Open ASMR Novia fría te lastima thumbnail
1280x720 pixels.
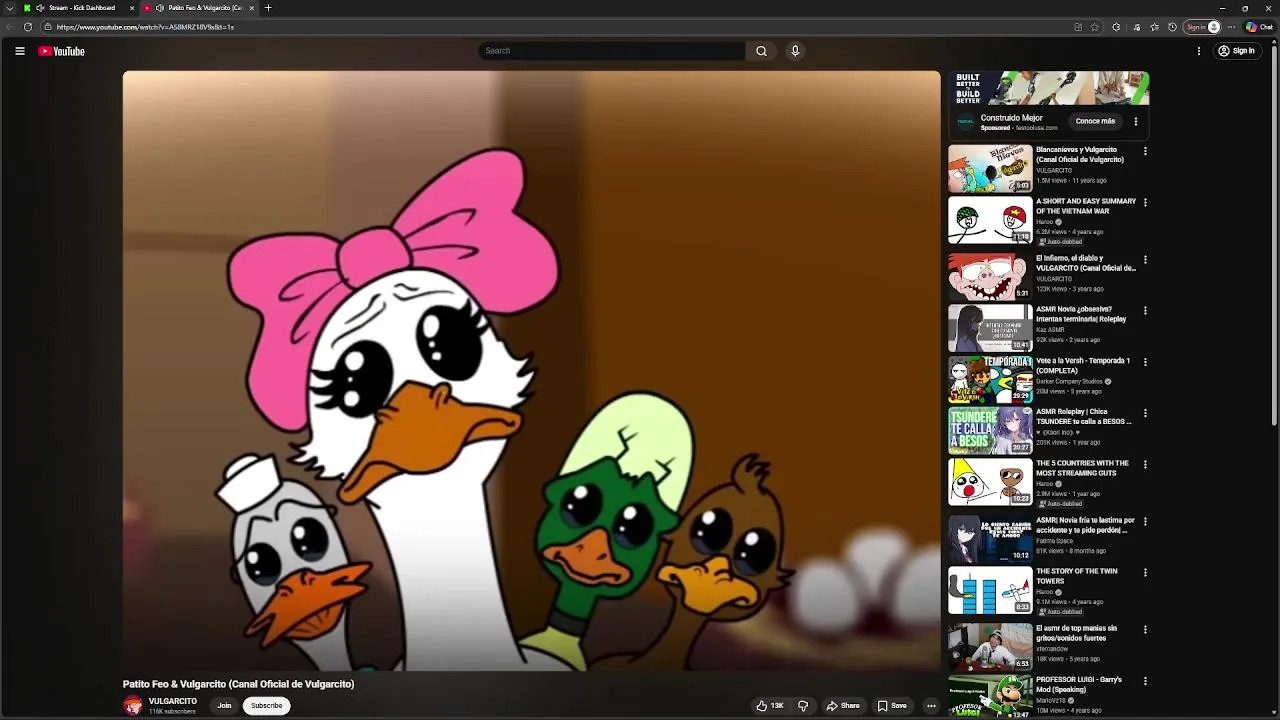point(990,539)
